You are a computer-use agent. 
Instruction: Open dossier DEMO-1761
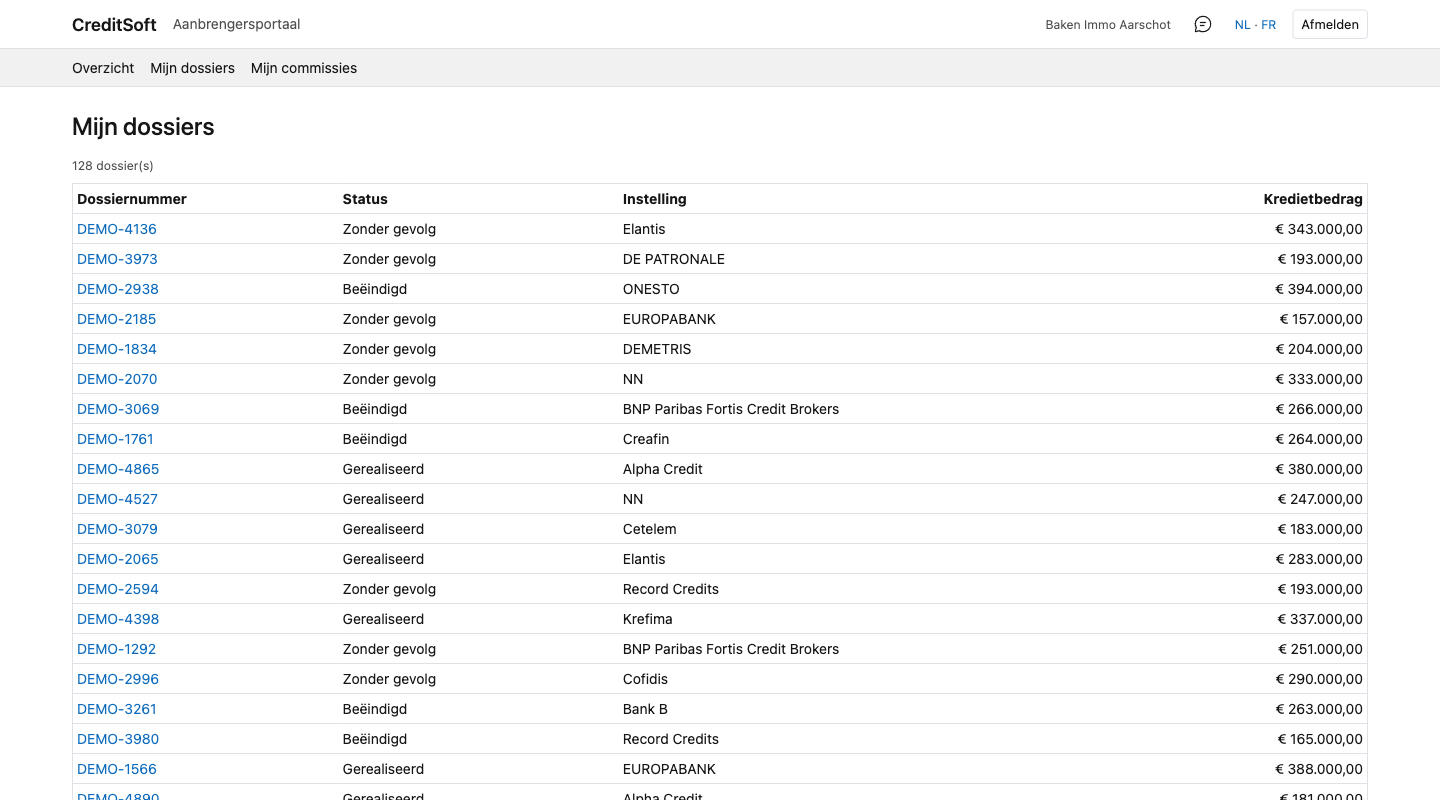pyautogui.click(x=115, y=439)
